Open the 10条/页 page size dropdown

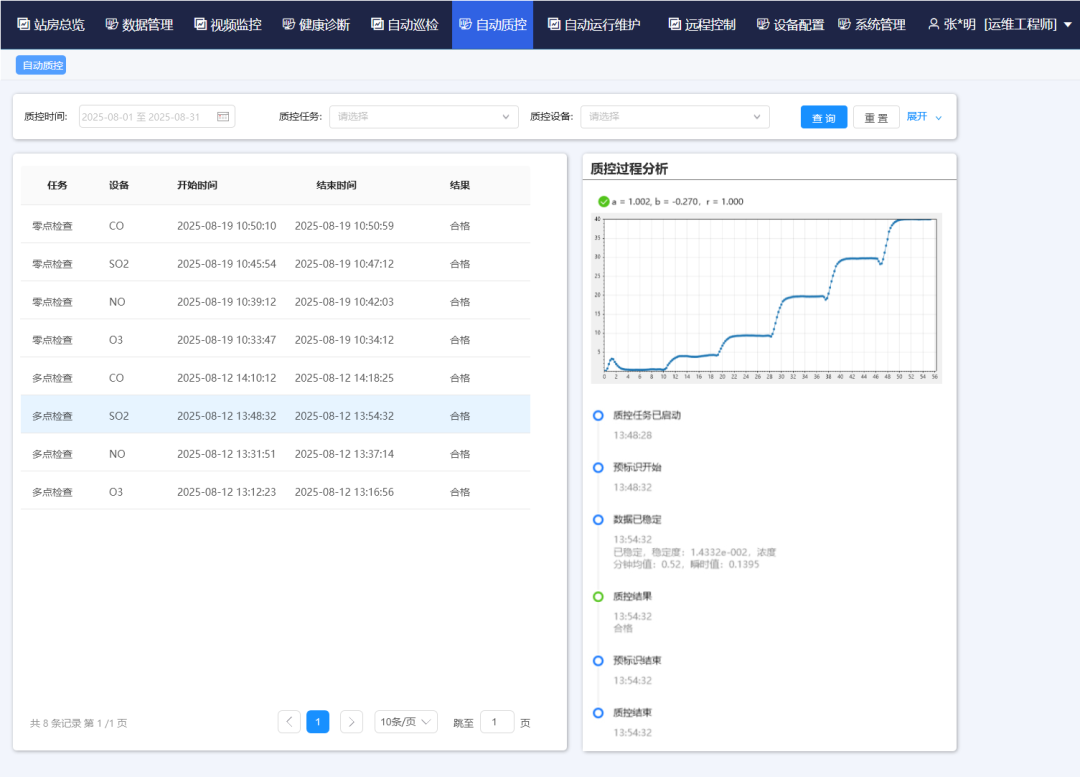tap(406, 722)
